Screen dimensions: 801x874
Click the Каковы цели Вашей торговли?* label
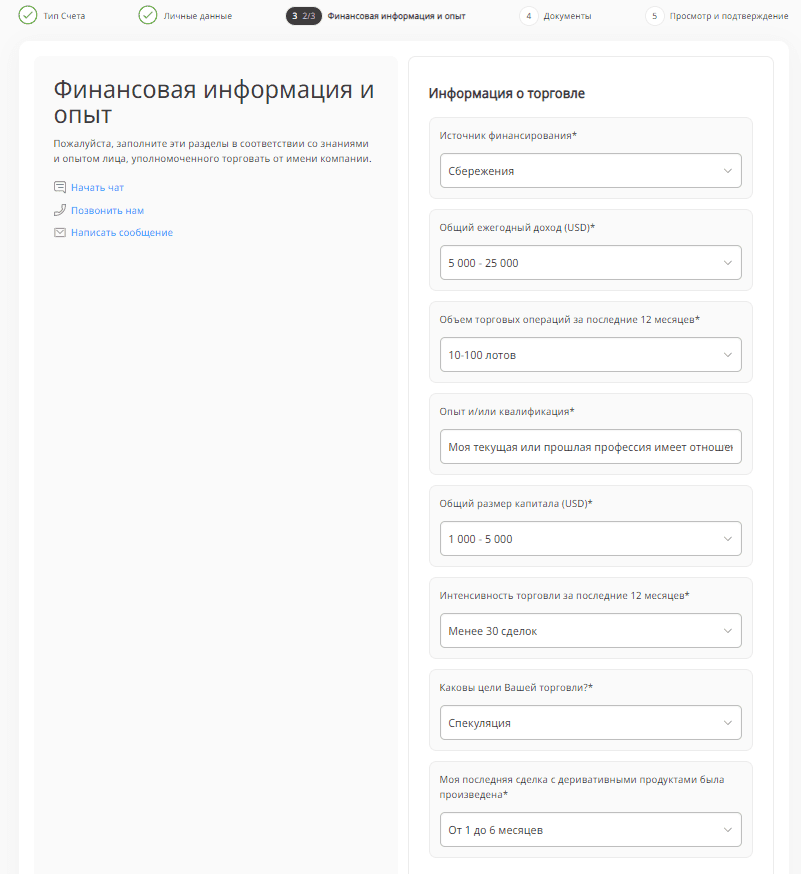coord(516,687)
